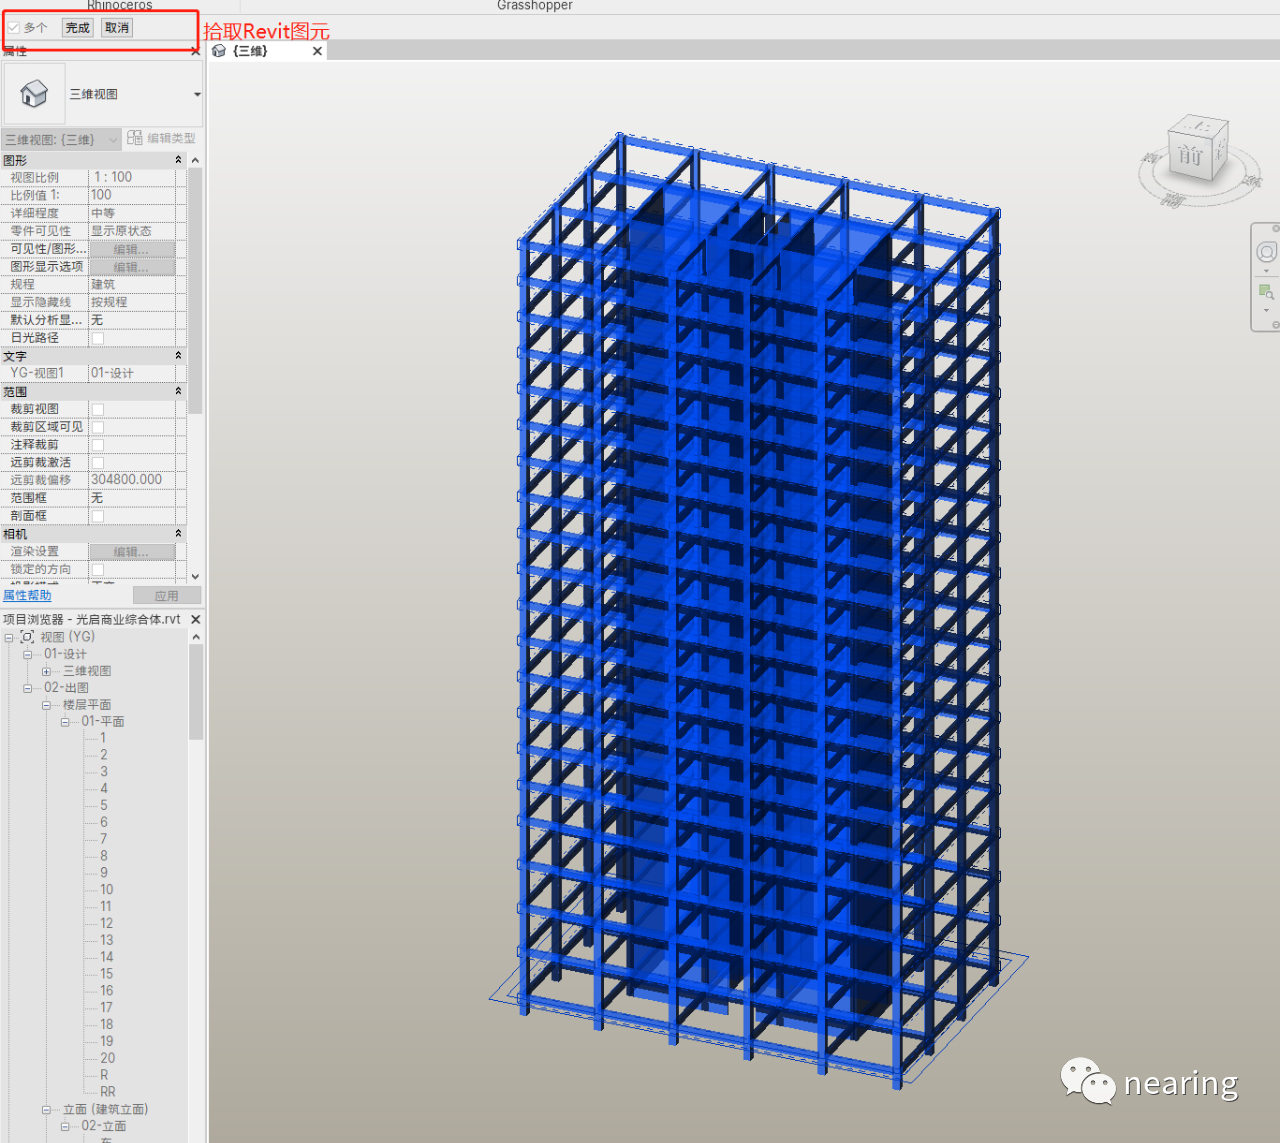Image resolution: width=1280 pixels, height=1143 pixels.
Task: Open the Grasshopper ribbon panel label
Action: click(535, 5)
